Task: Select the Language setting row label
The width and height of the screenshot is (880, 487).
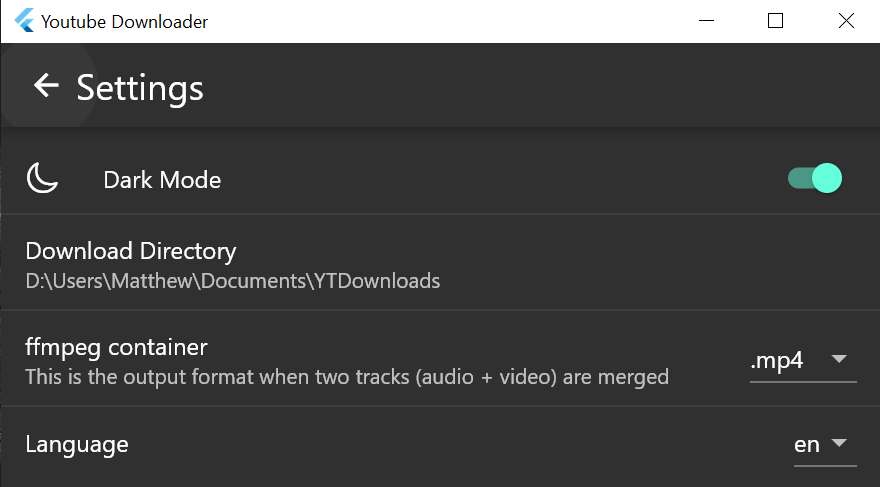Action: coord(77,445)
